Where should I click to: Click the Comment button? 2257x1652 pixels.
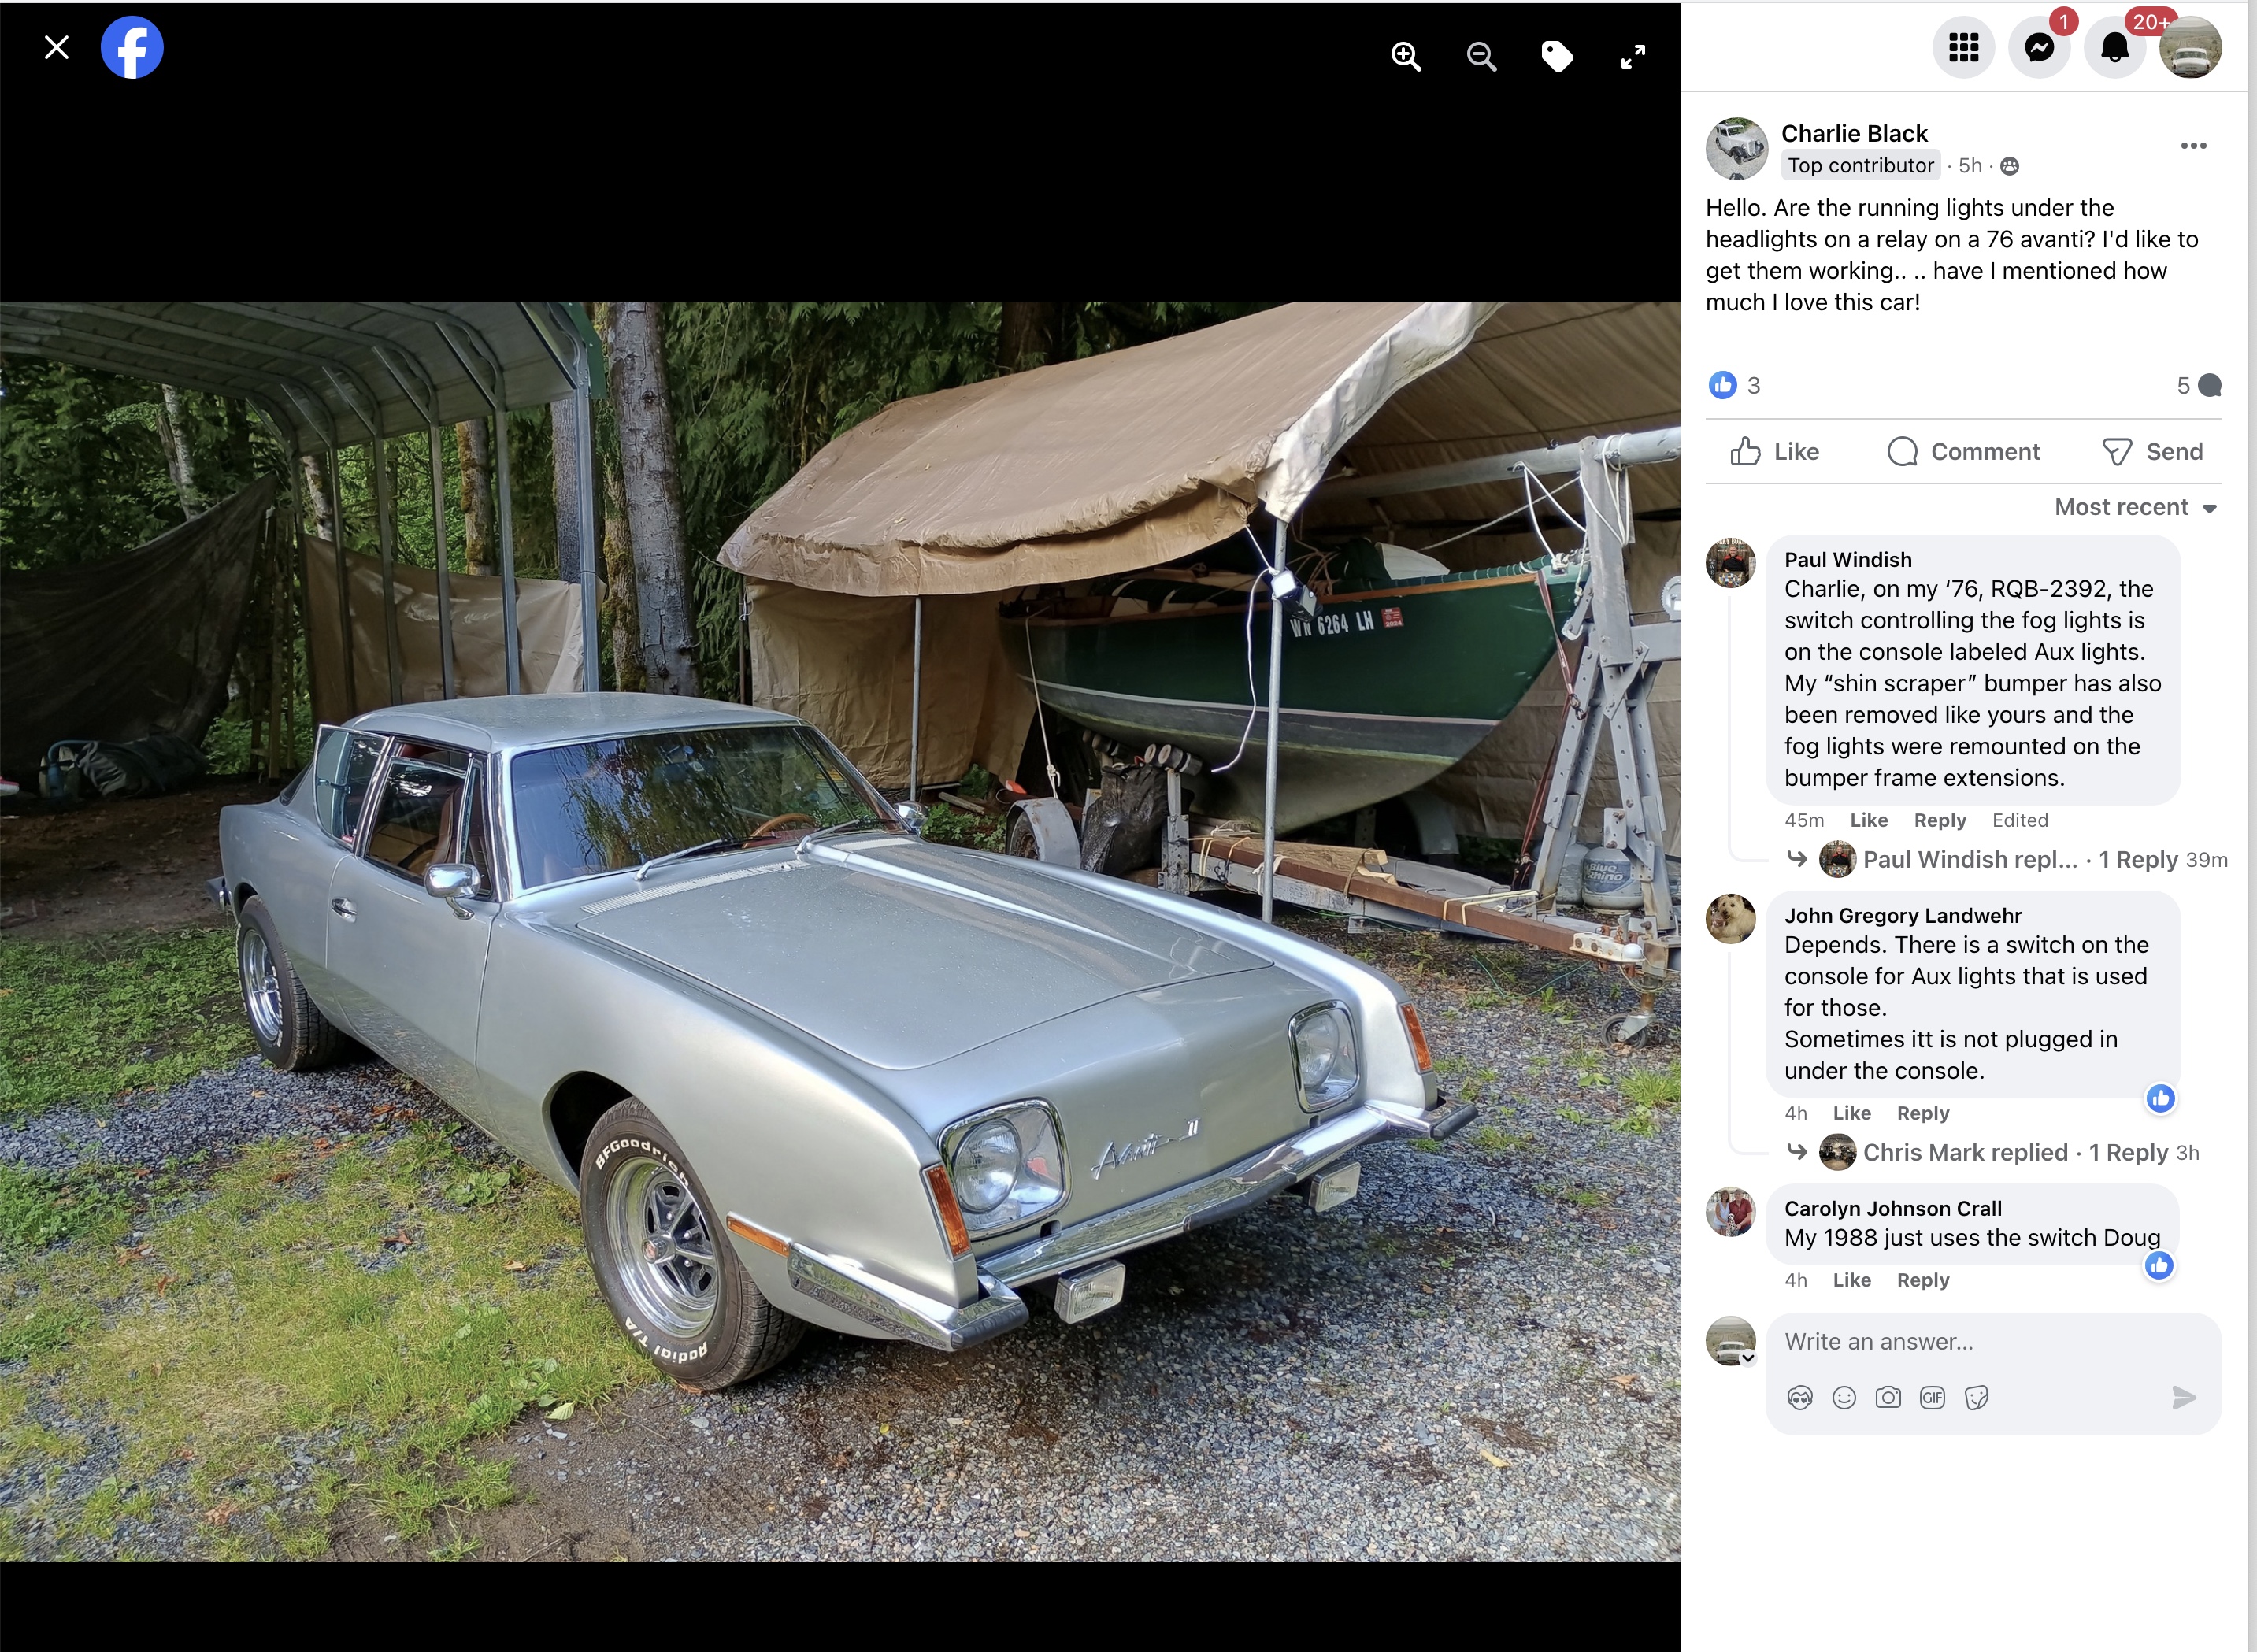tap(1964, 452)
